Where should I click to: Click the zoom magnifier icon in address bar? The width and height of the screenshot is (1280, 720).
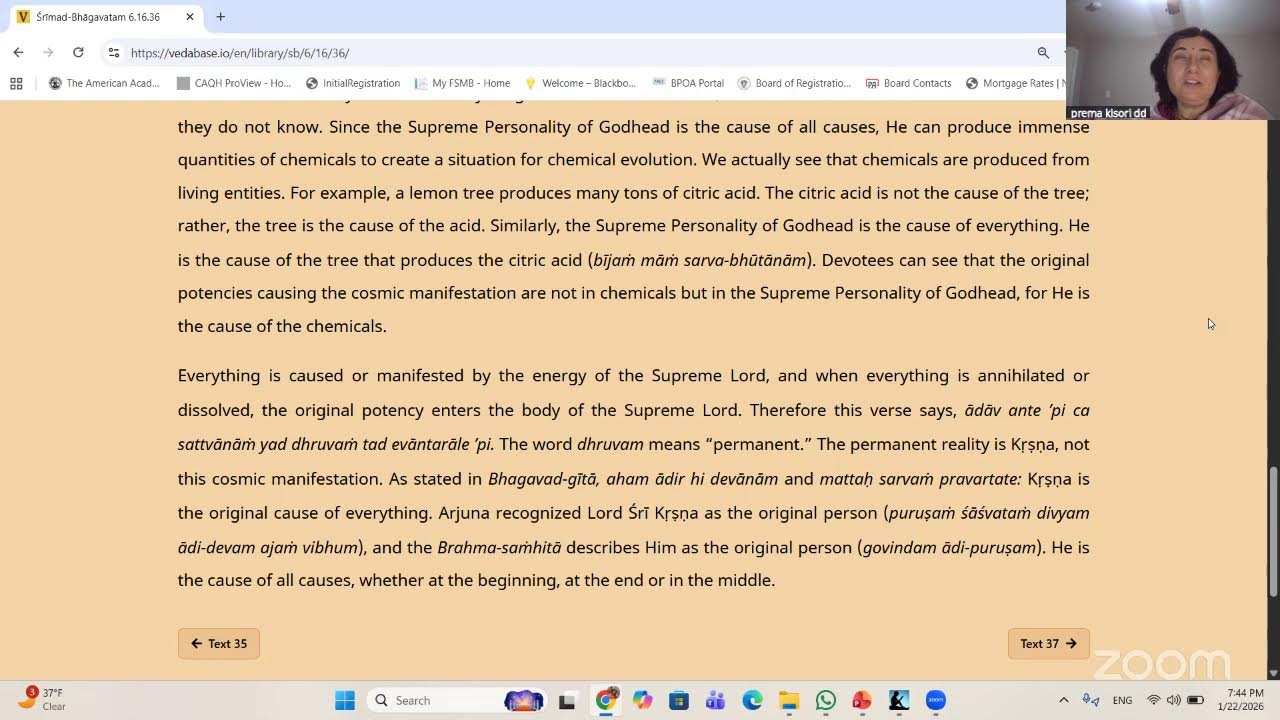point(1043,53)
